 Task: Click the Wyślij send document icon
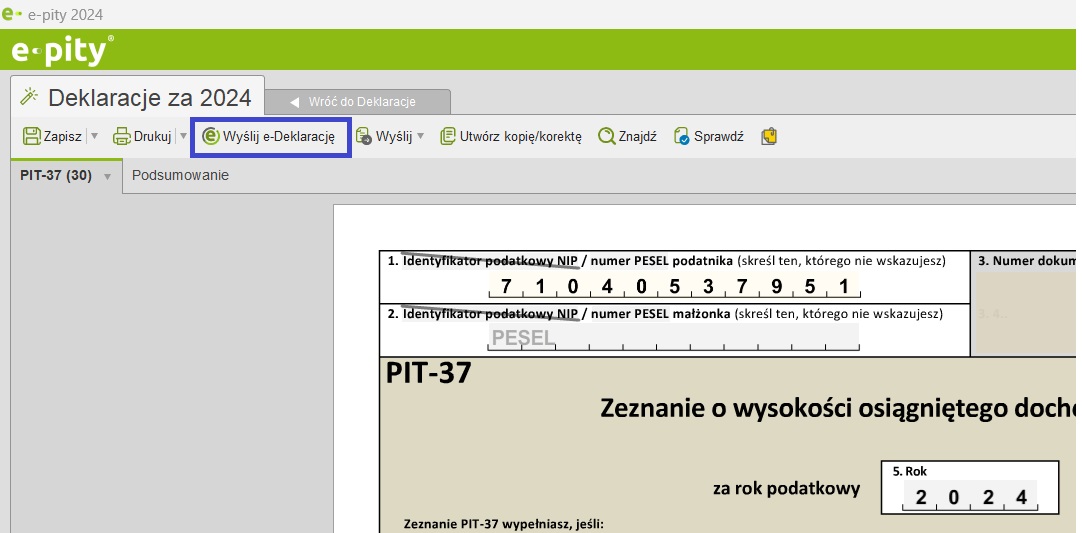pos(364,137)
